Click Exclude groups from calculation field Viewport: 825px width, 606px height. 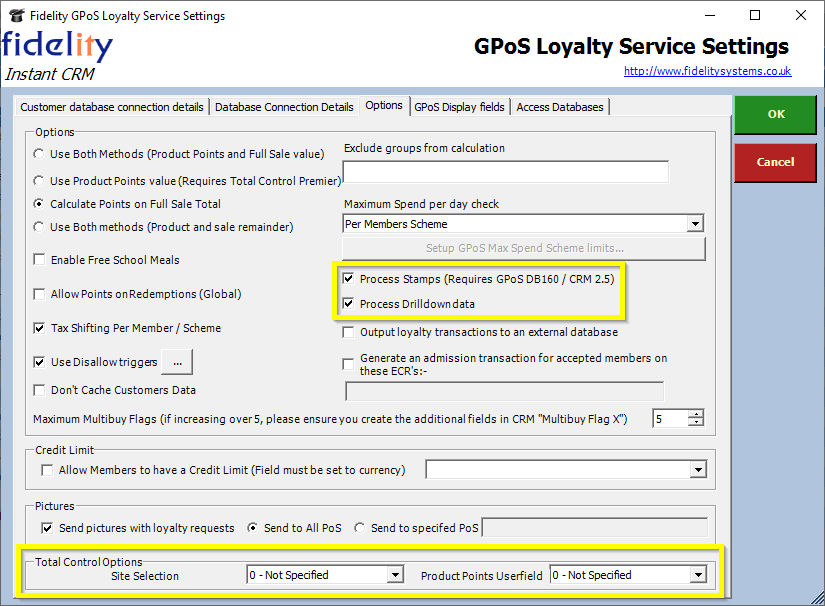pos(506,172)
